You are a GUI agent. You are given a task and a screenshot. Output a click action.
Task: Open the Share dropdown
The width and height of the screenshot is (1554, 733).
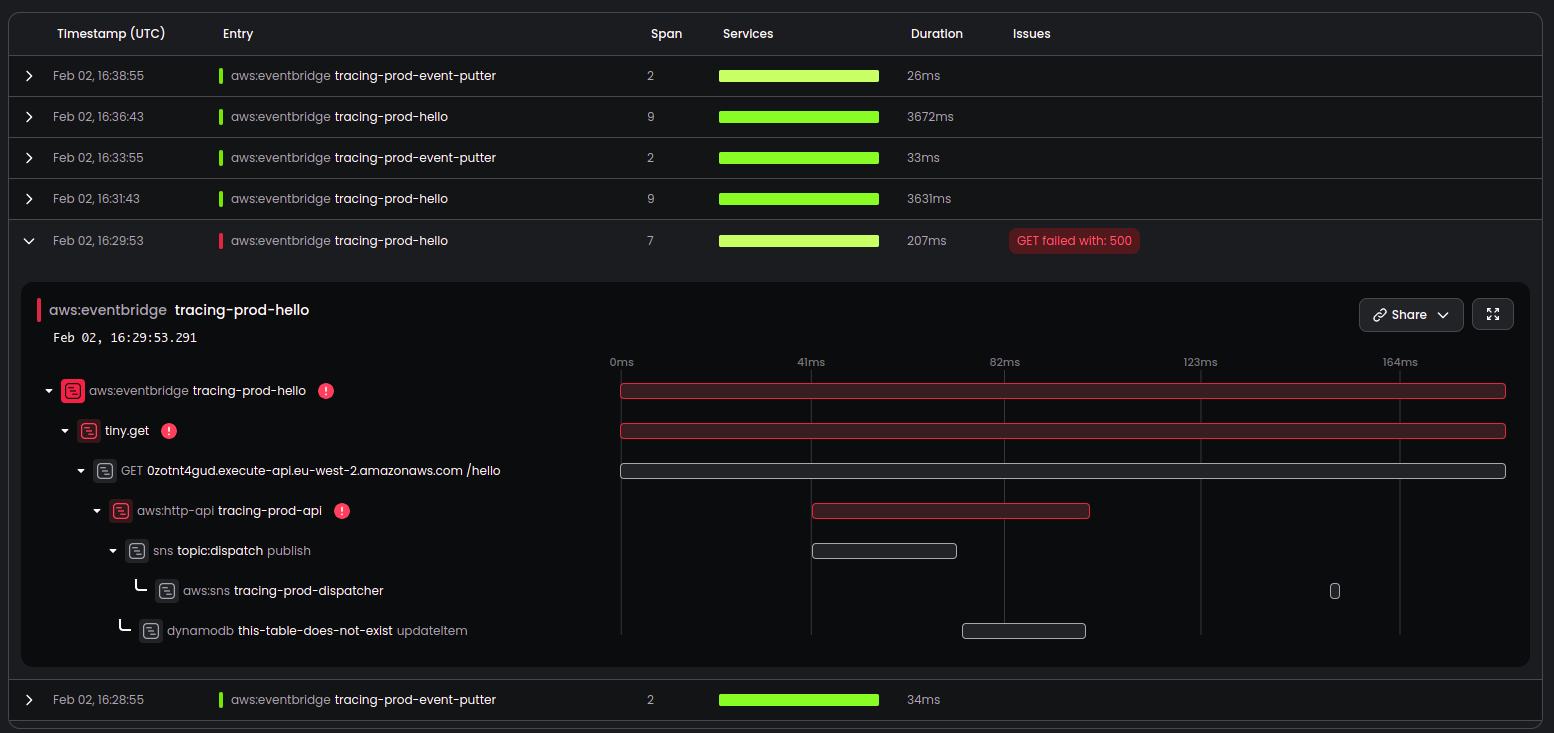pyautogui.click(x=1411, y=315)
